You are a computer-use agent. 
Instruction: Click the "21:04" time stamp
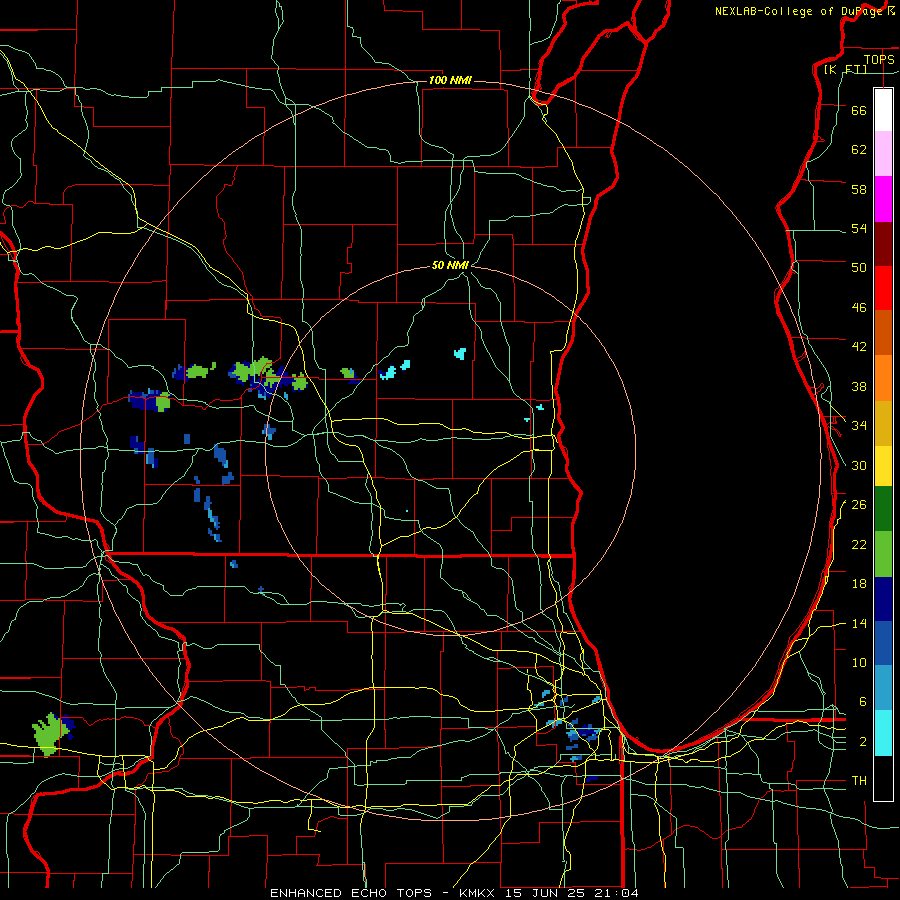pos(615,893)
